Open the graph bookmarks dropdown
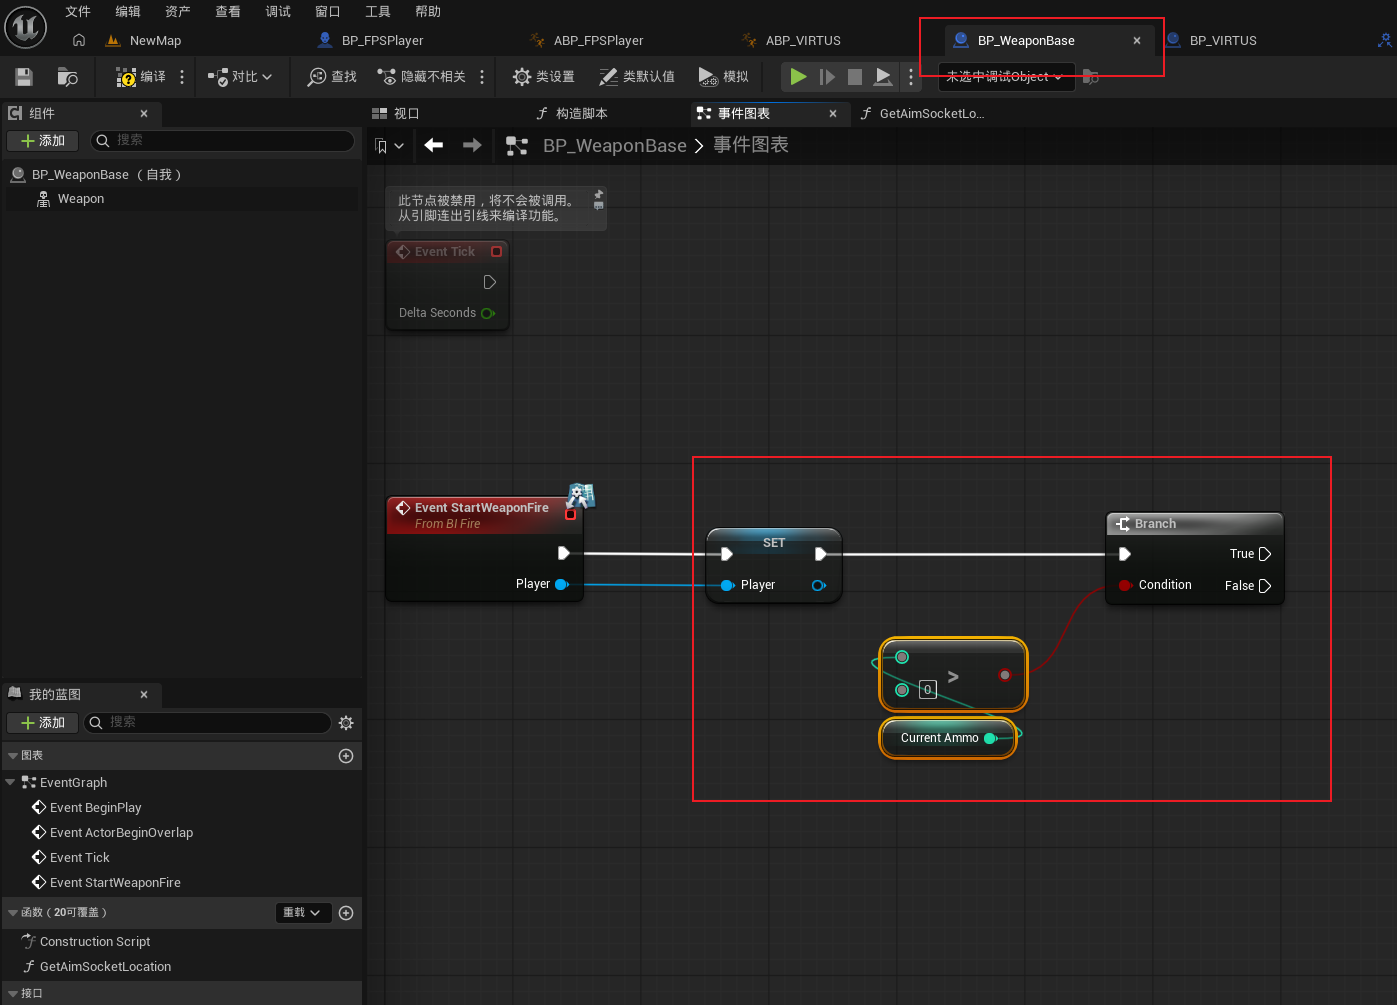Image resolution: width=1397 pixels, height=1005 pixels. tap(389, 146)
